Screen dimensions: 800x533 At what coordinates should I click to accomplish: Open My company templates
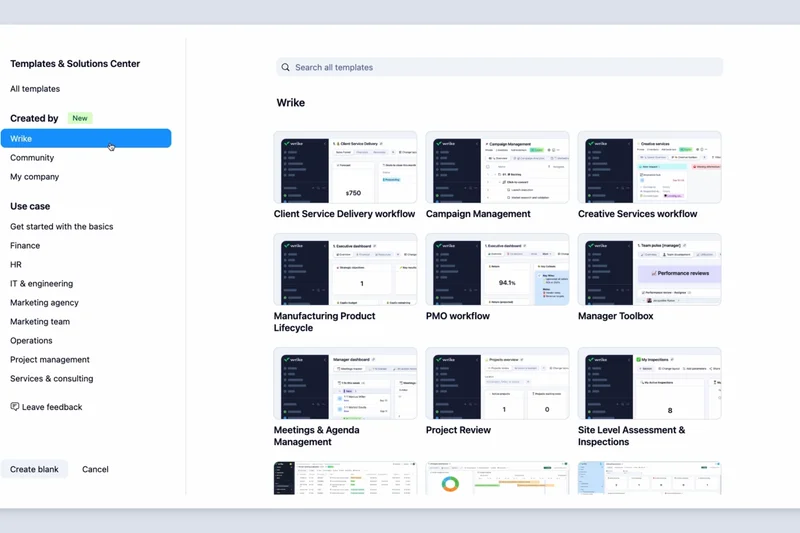click(35, 177)
